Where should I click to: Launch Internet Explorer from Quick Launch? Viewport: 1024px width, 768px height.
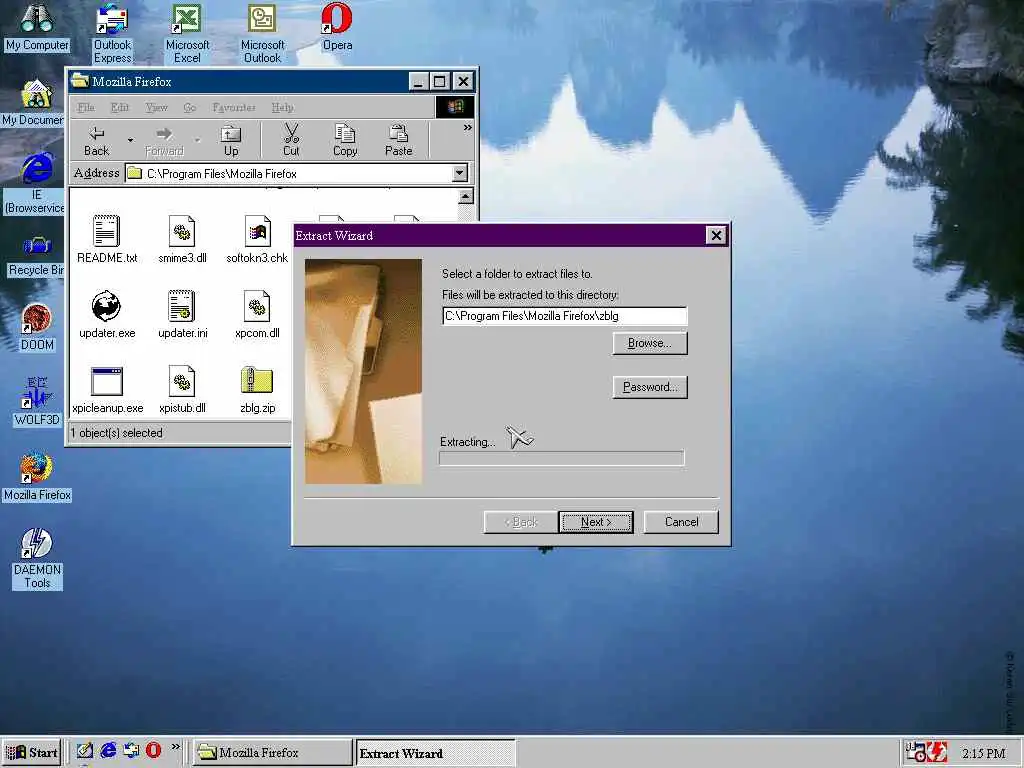(108, 750)
